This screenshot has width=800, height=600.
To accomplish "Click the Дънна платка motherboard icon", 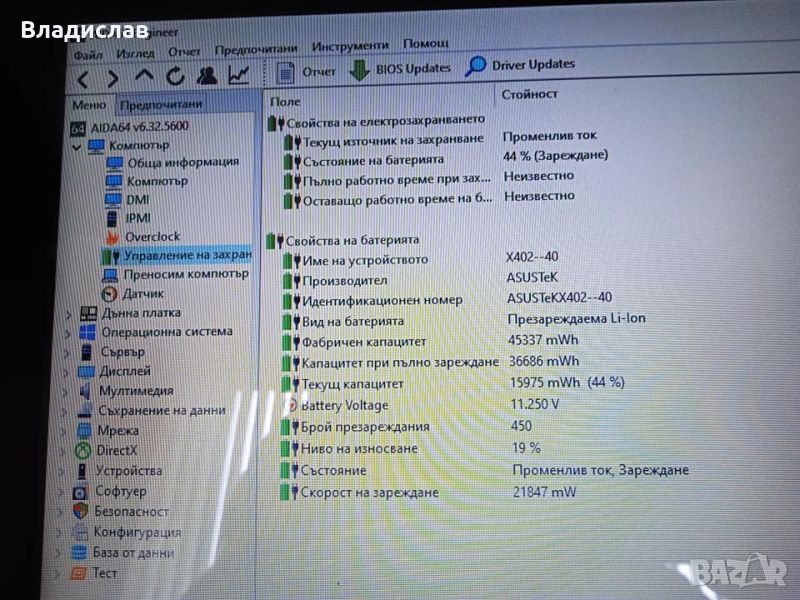I will 88,313.
